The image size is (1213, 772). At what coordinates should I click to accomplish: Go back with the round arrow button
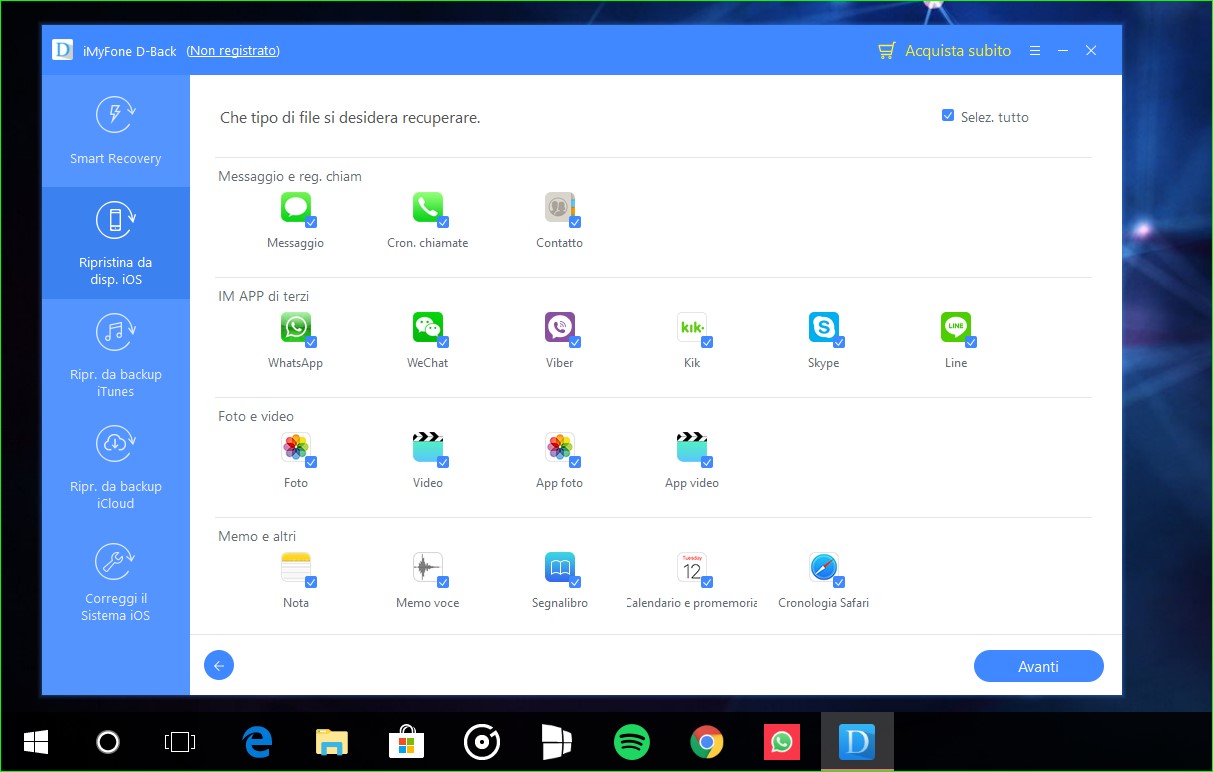point(219,666)
